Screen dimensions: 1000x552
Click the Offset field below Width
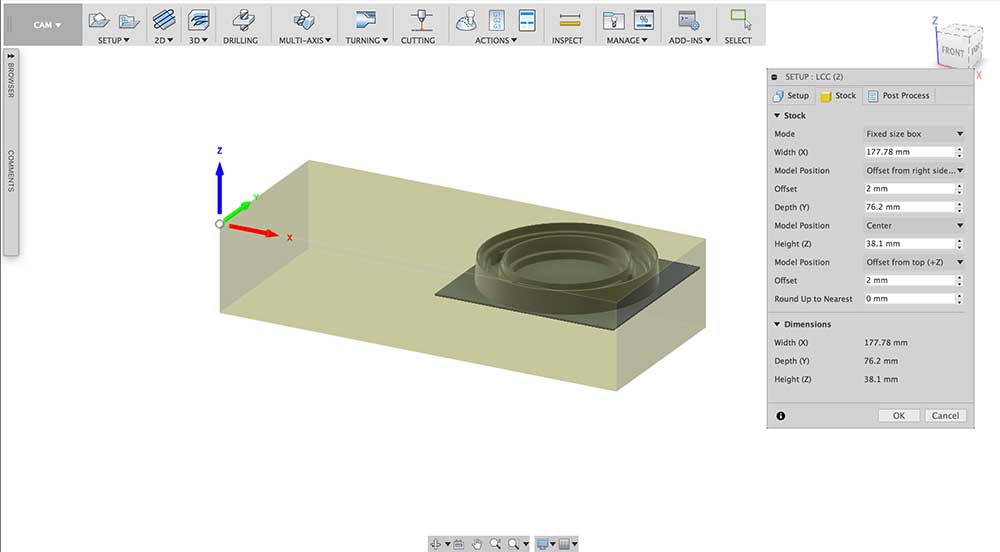tap(909, 189)
